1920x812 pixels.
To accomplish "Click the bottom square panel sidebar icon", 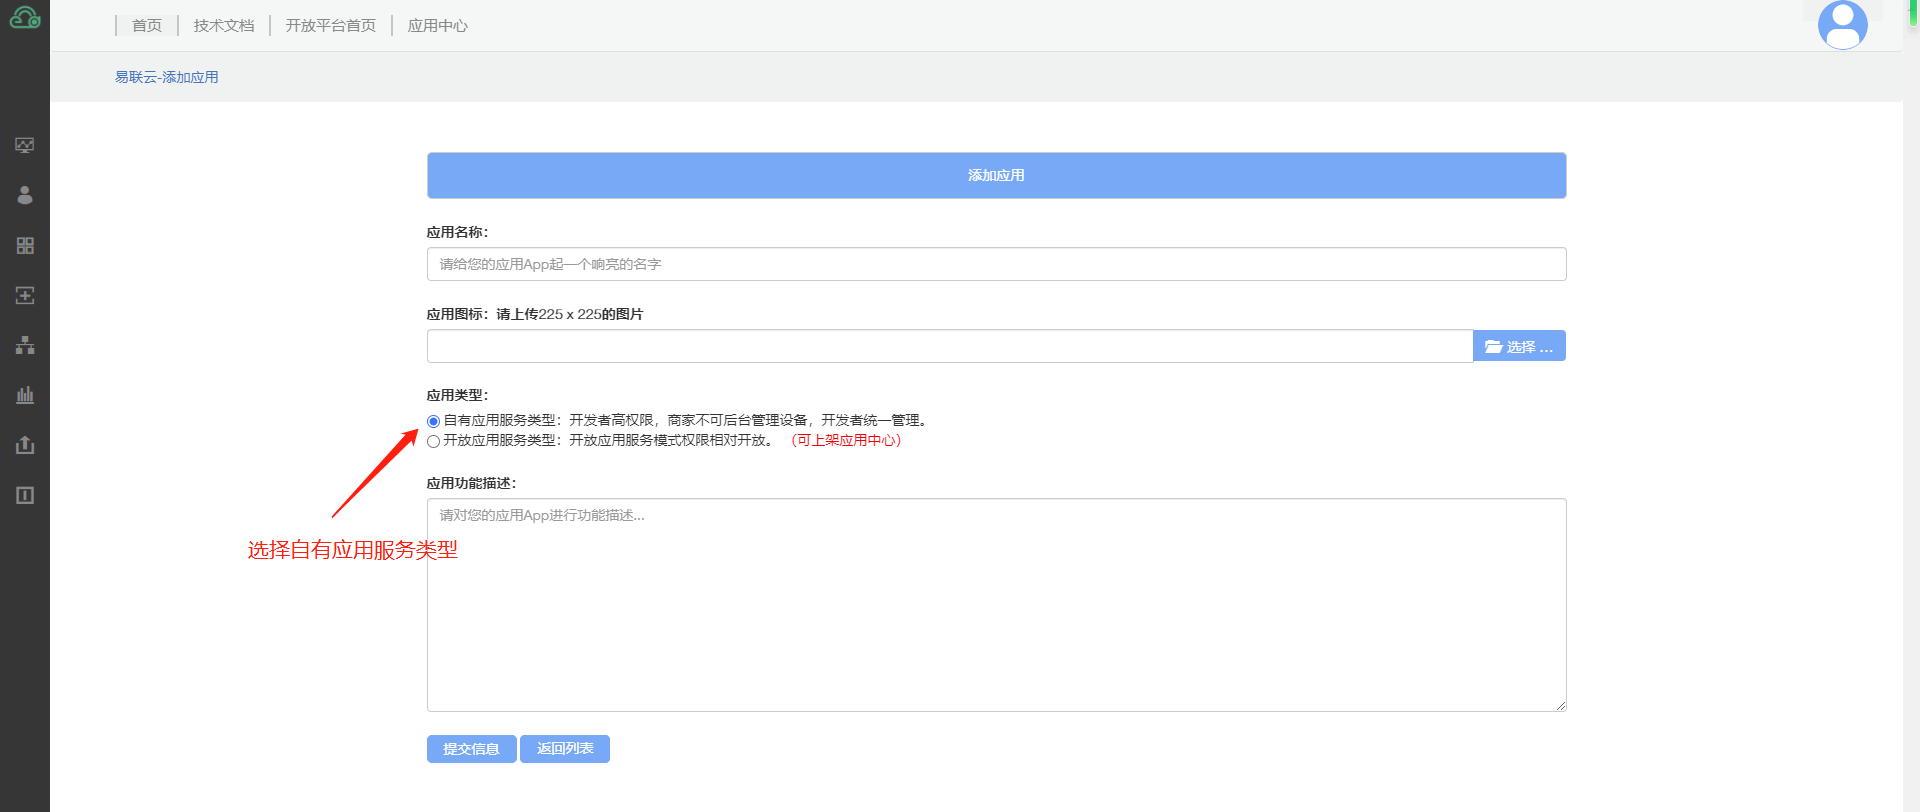I will click(x=25, y=495).
